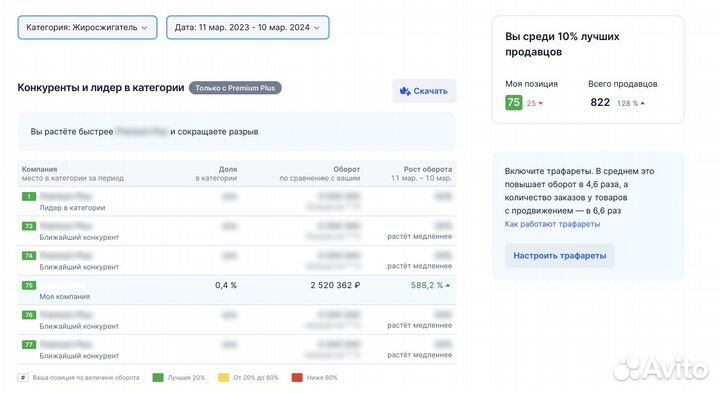Click the green position badge 77

click(29, 344)
